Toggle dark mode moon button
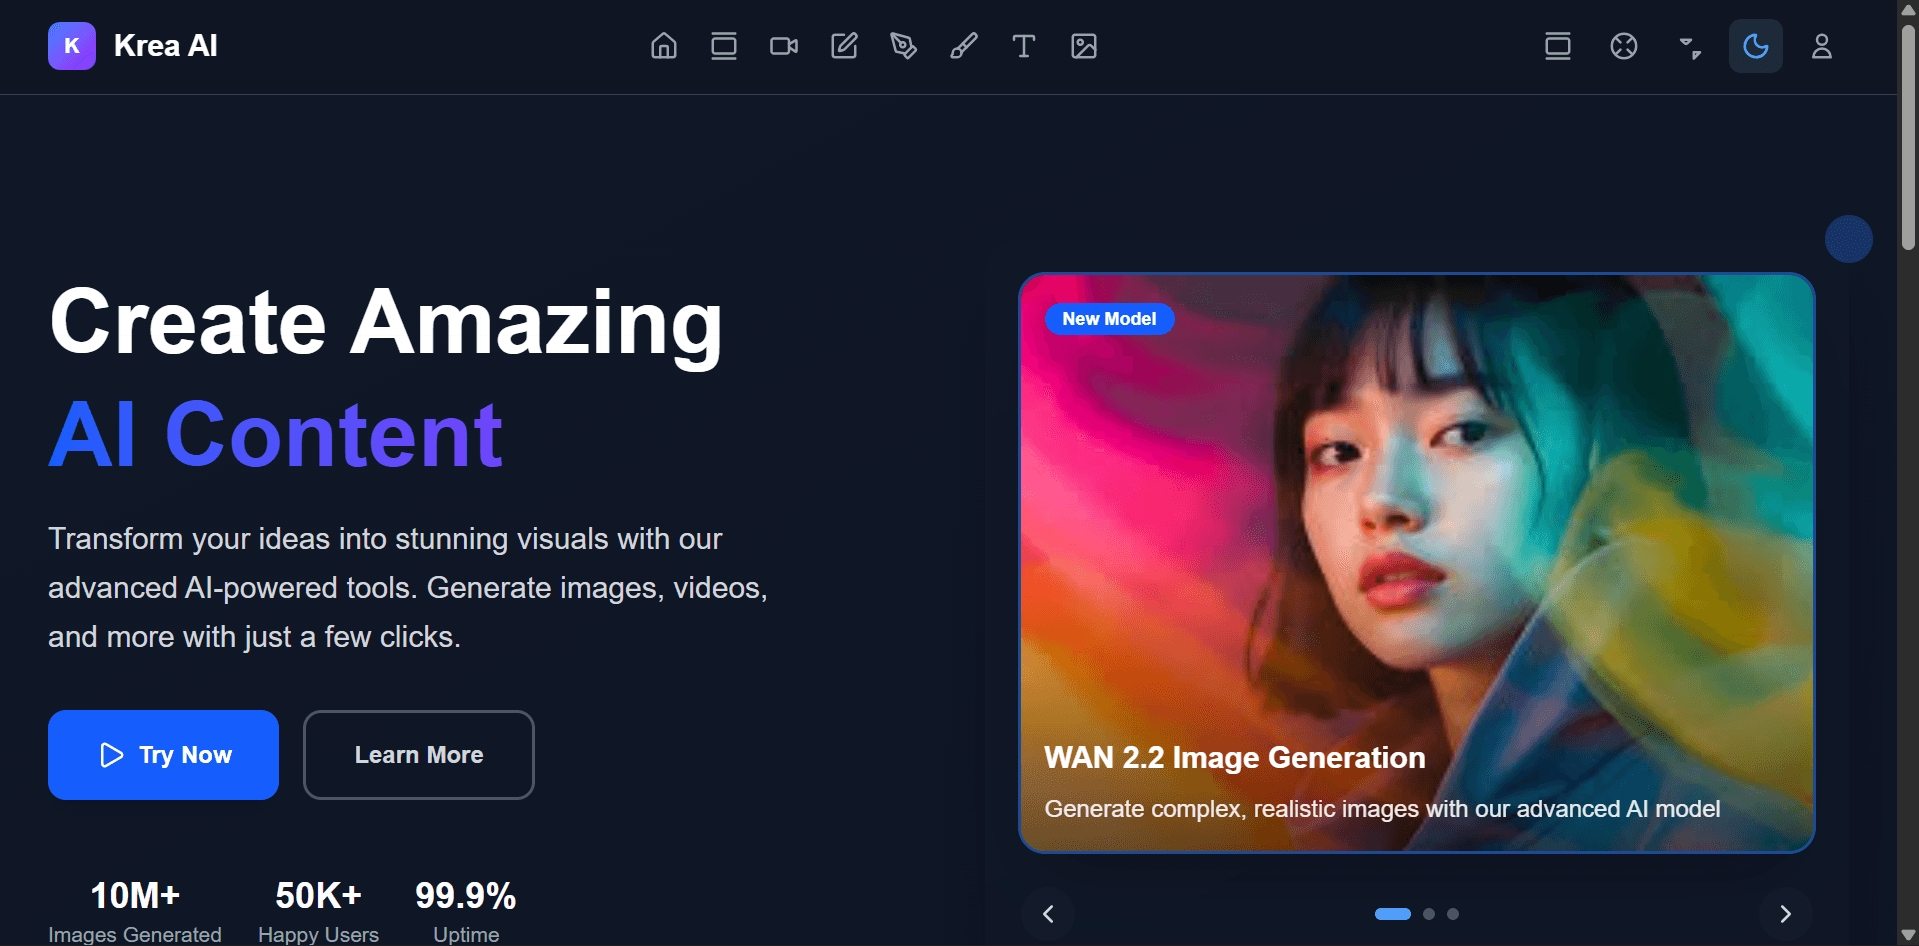 point(1756,46)
